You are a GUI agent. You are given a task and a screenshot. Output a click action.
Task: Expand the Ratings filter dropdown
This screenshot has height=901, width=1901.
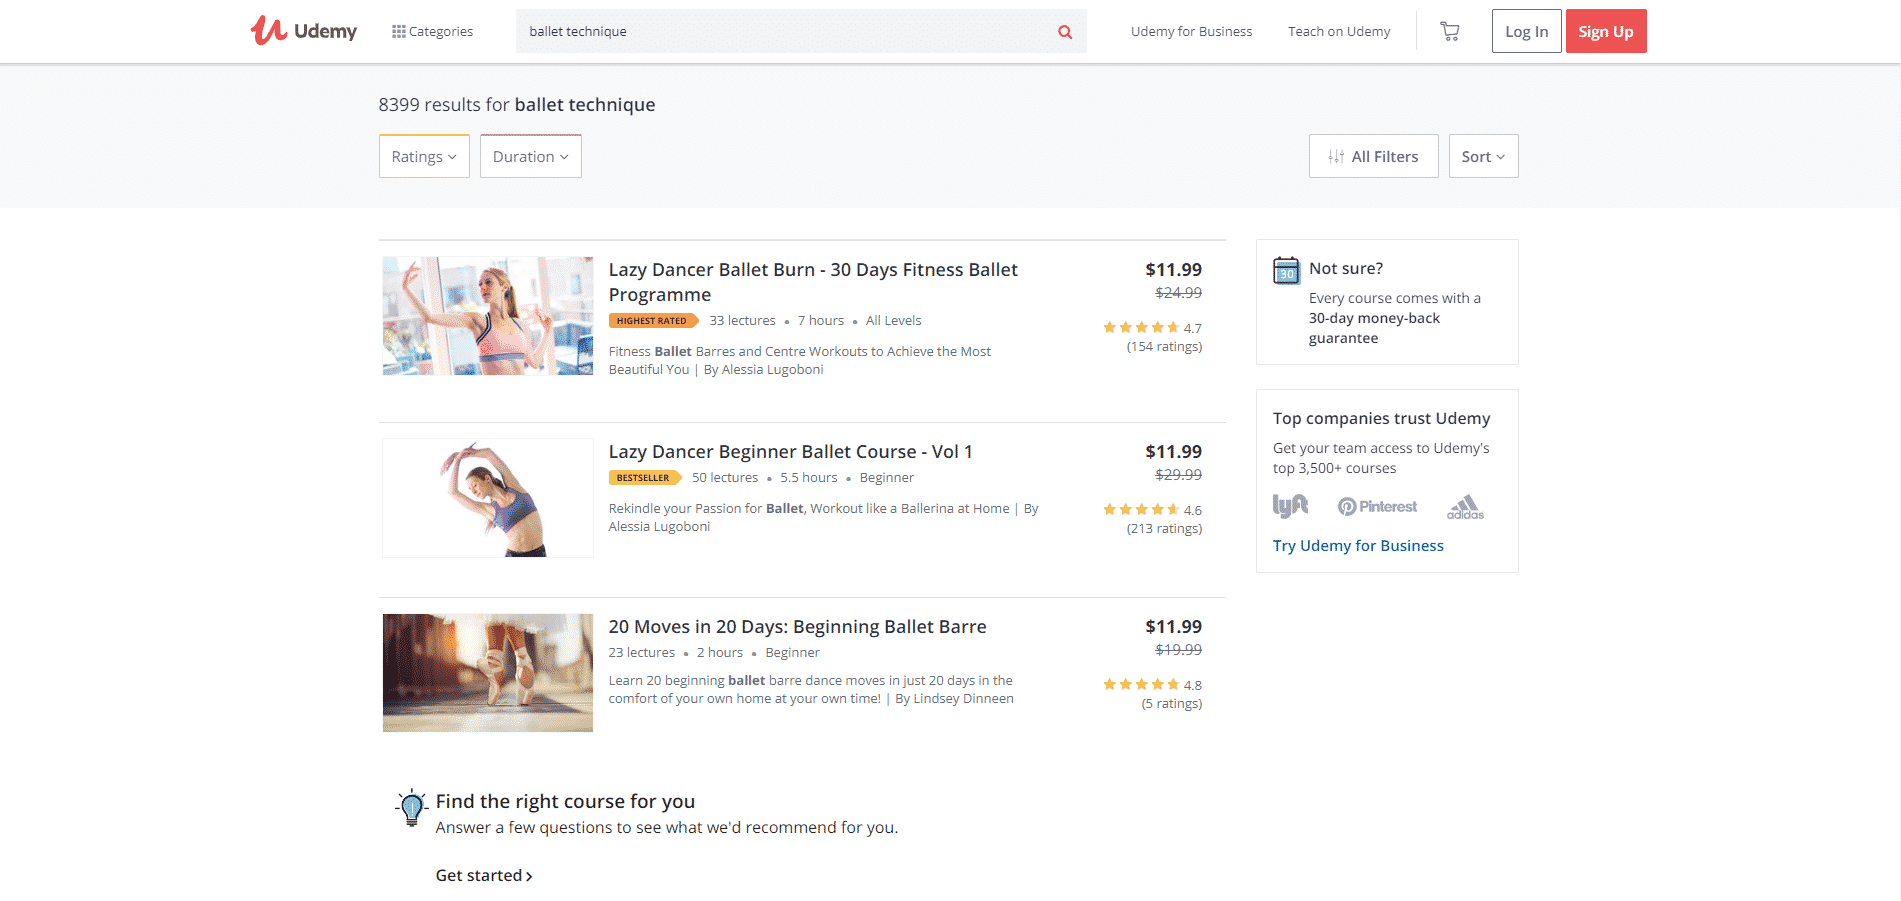(424, 156)
